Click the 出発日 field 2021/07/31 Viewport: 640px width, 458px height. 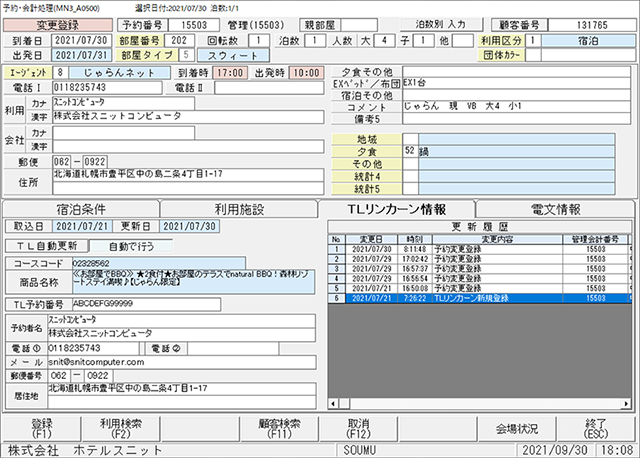(x=81, y=55)
